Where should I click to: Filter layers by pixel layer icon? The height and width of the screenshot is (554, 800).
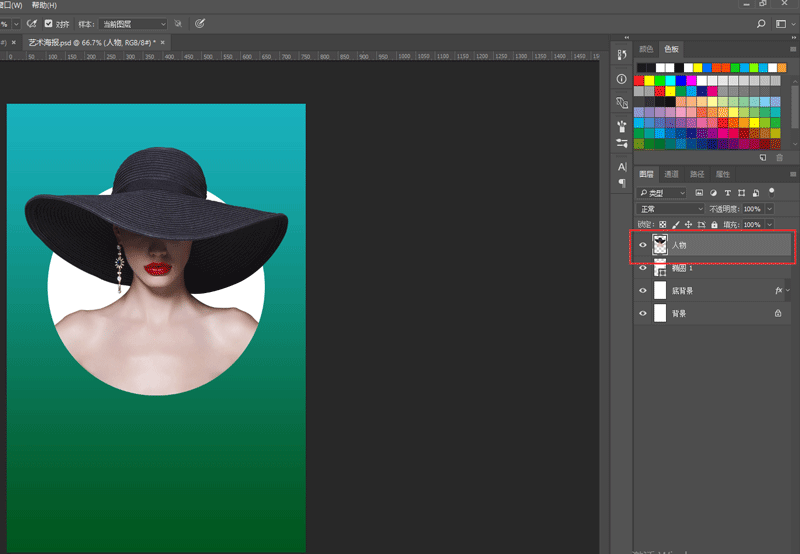point(699,193)
